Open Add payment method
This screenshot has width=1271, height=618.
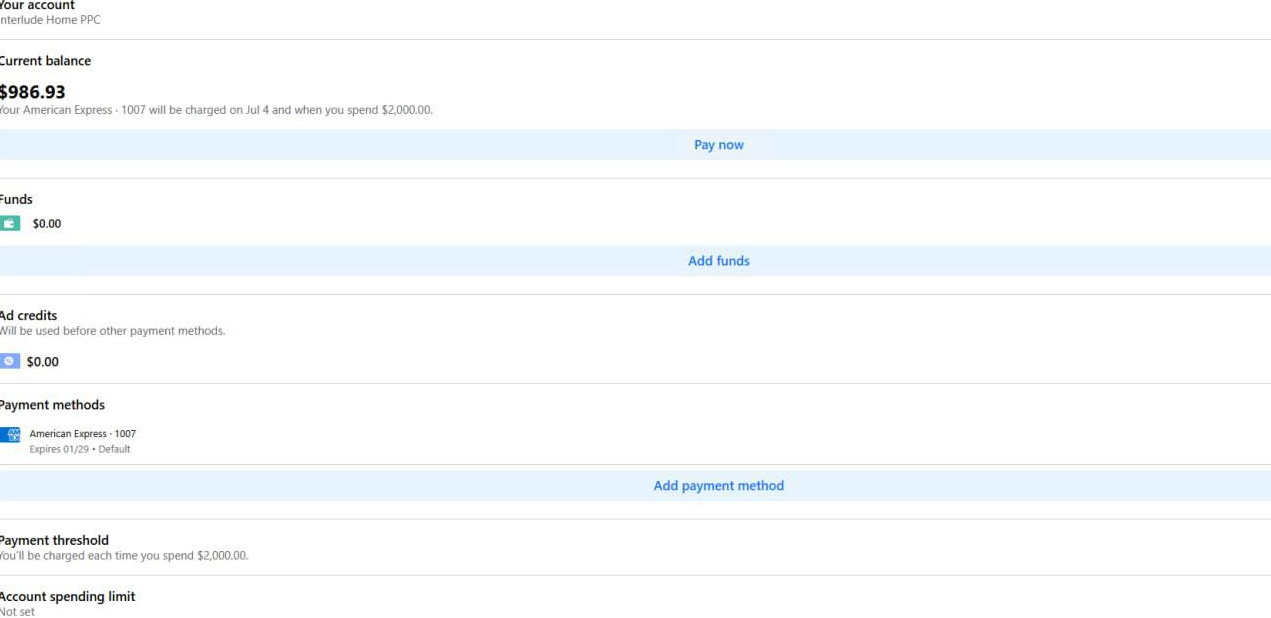pyautogui.click(x=718, y=486)
